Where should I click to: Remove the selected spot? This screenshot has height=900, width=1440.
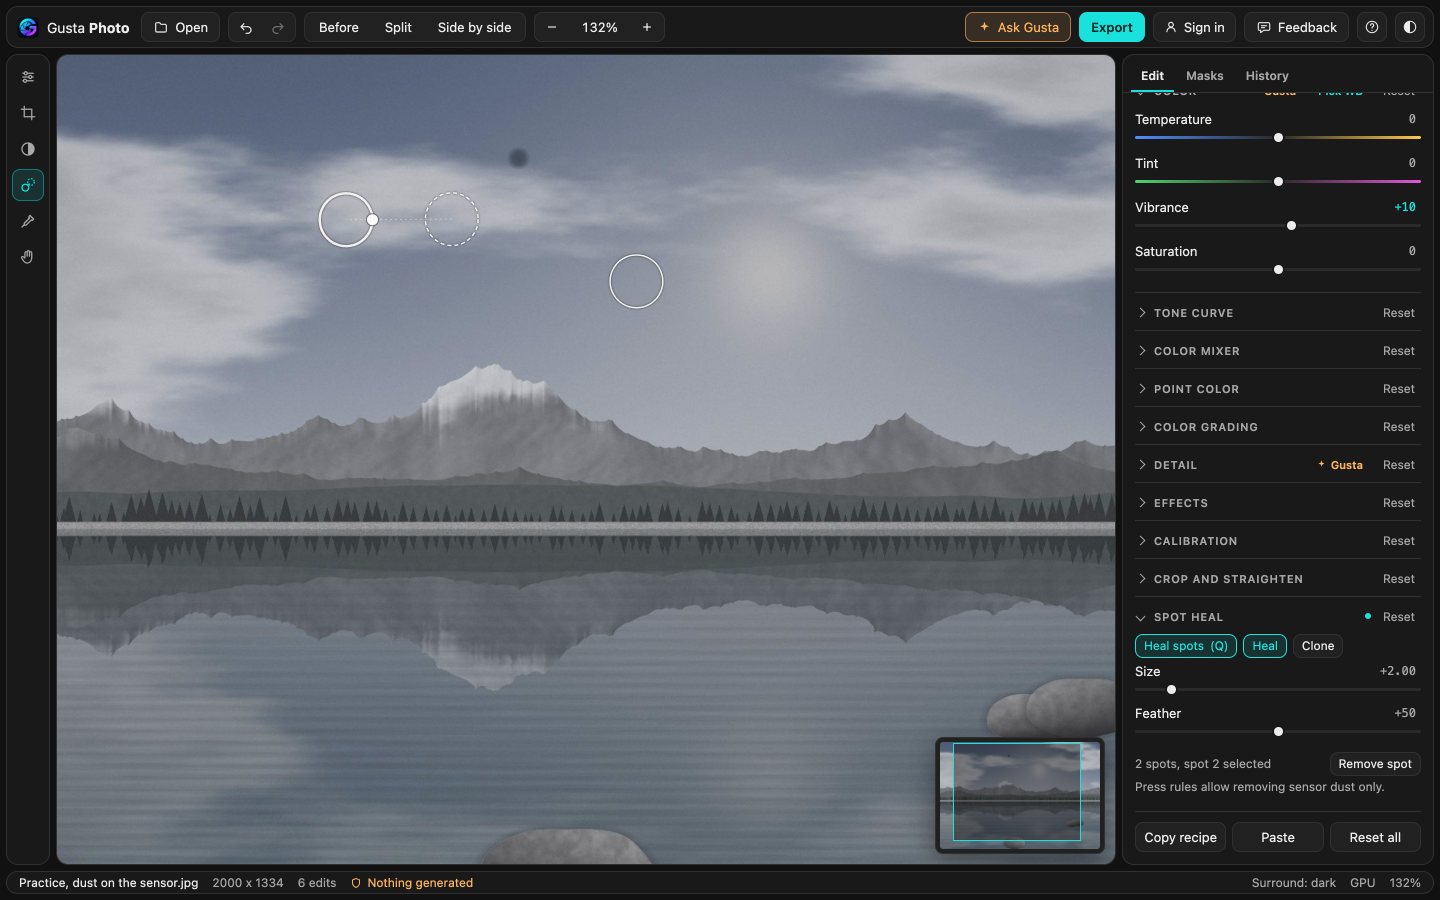click(x=1375, y=764)
